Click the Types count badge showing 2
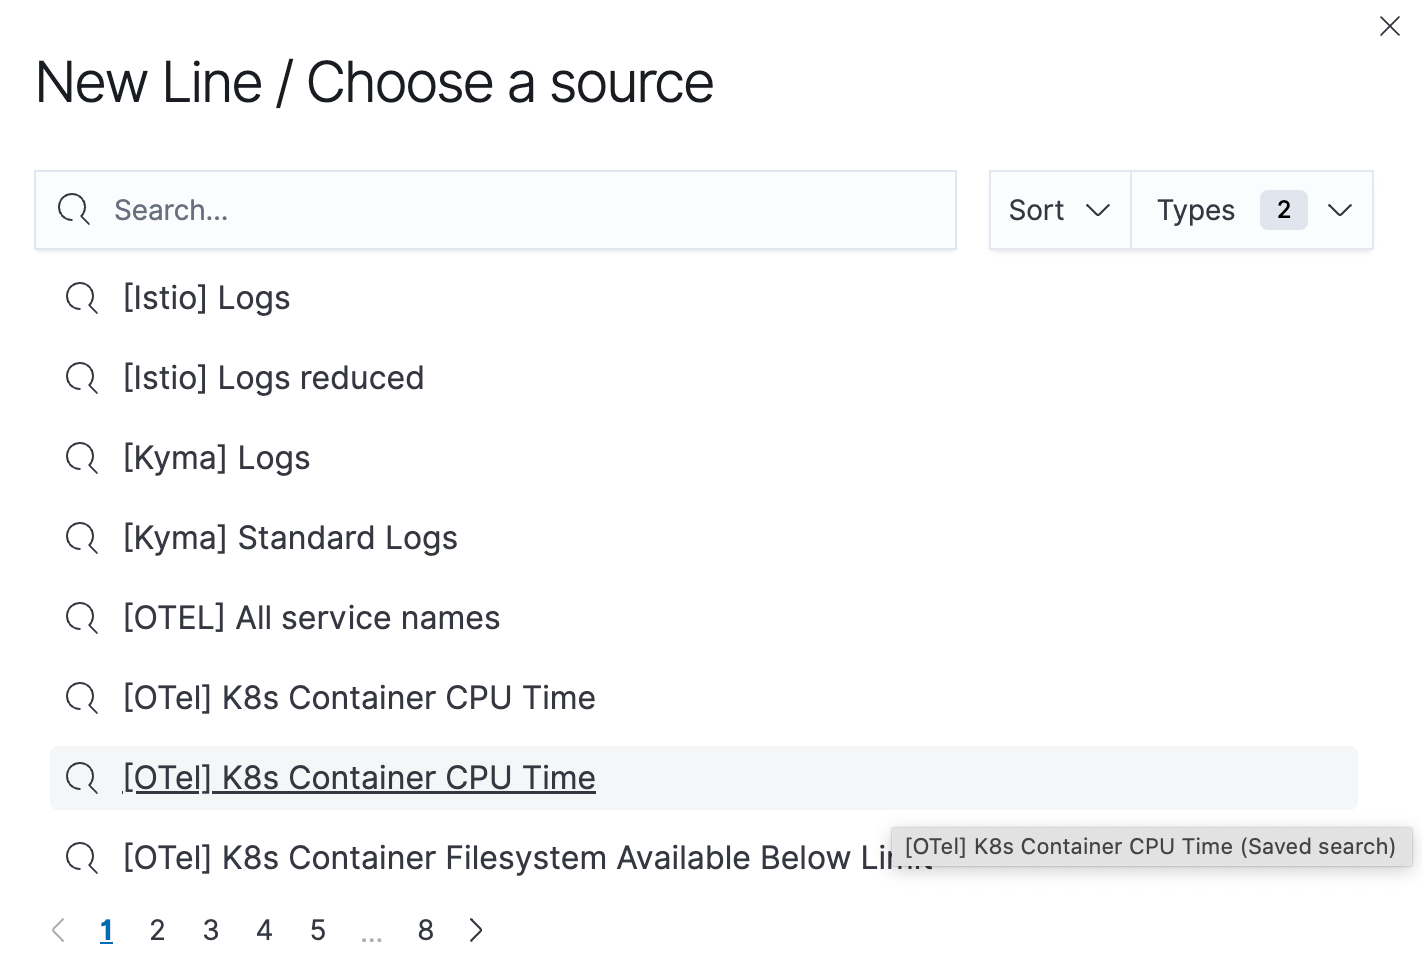Image resolution: width=1422 pixels, height=962 pixels. pyautogui.click(x=1283, y=210)
